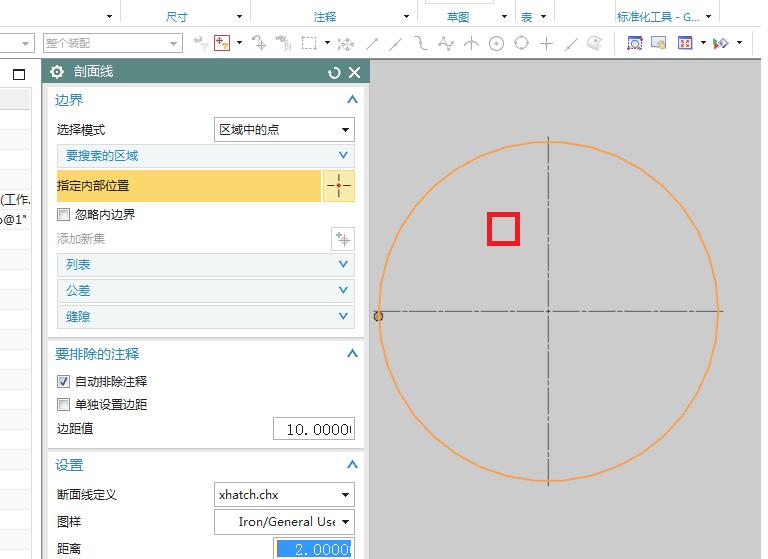Select the circle center snap point icon
768x559 pixels.
(x=496, y=44)
